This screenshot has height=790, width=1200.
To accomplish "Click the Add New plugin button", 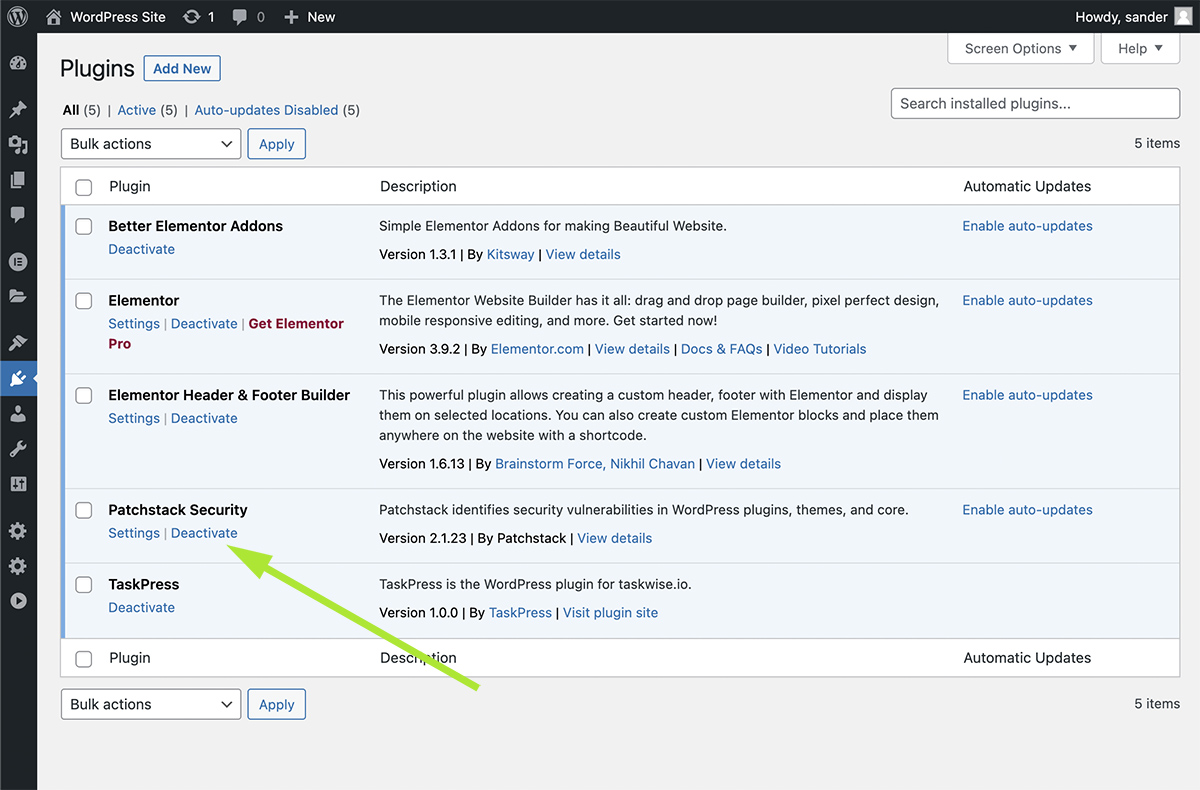I will pos(182,68).
